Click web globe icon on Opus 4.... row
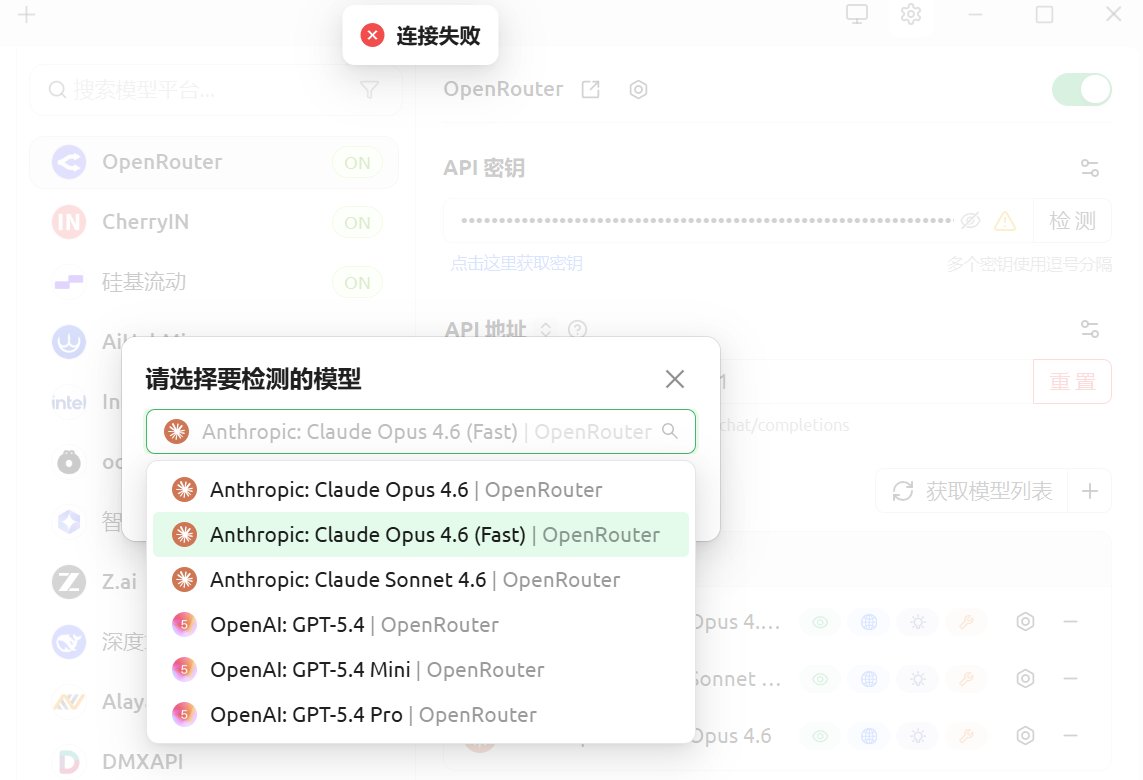The width and height of the screenshot is (1143, 780). coord(869,623)
